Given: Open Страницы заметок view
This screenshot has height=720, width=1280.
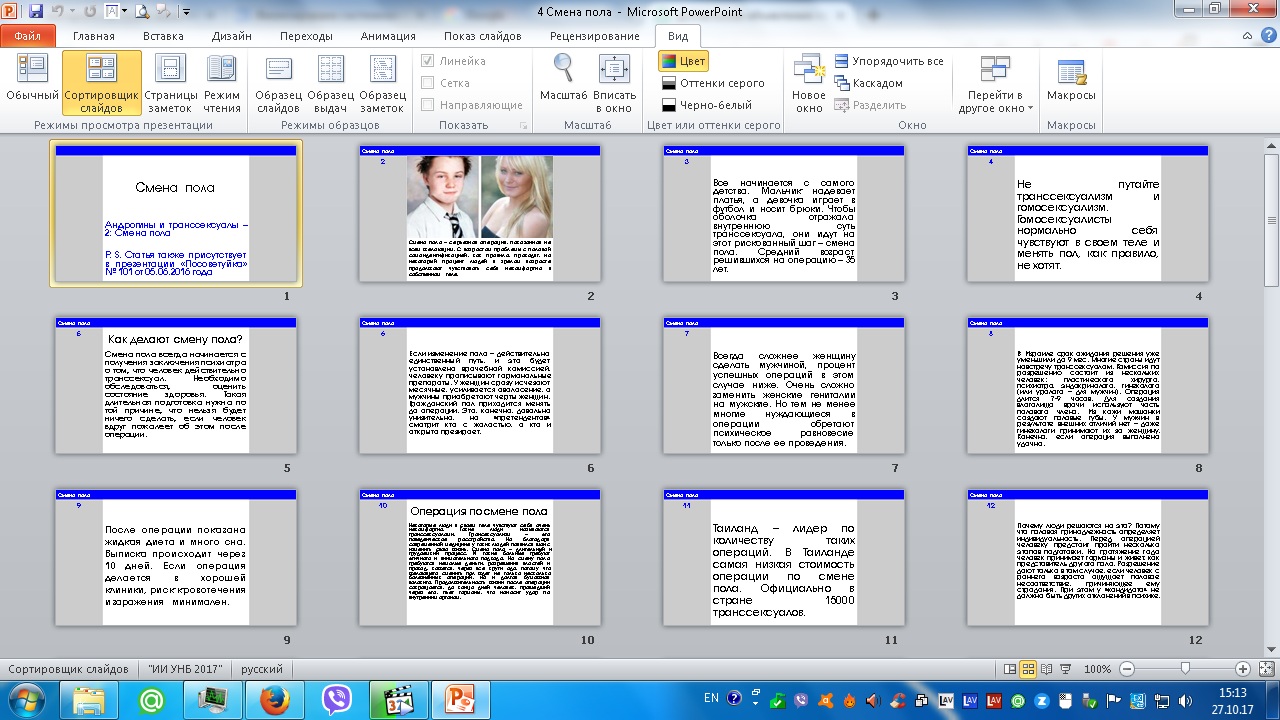Looking at the screenshot, I should pos(170,82).
